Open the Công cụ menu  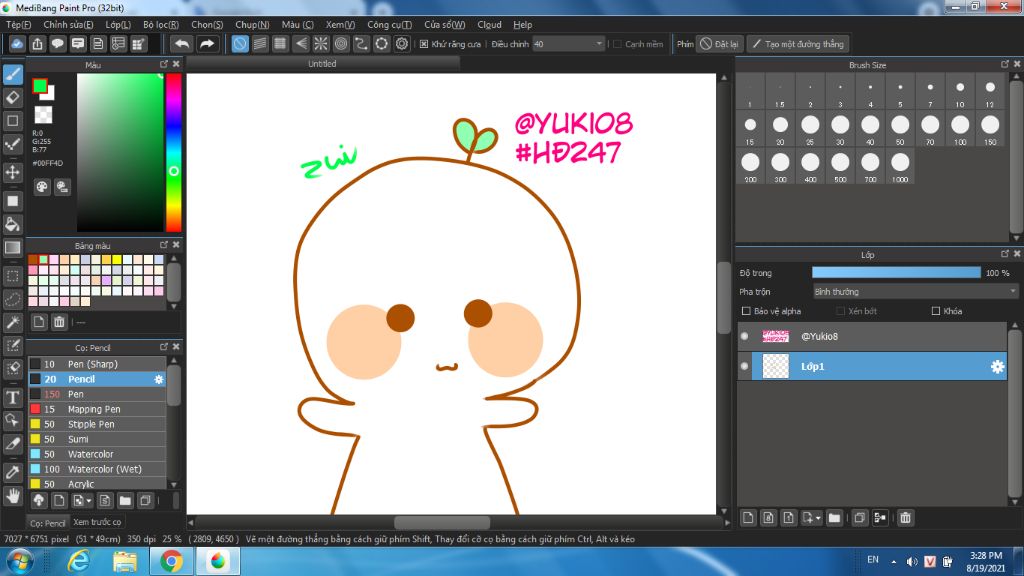[x=389, y=25]
